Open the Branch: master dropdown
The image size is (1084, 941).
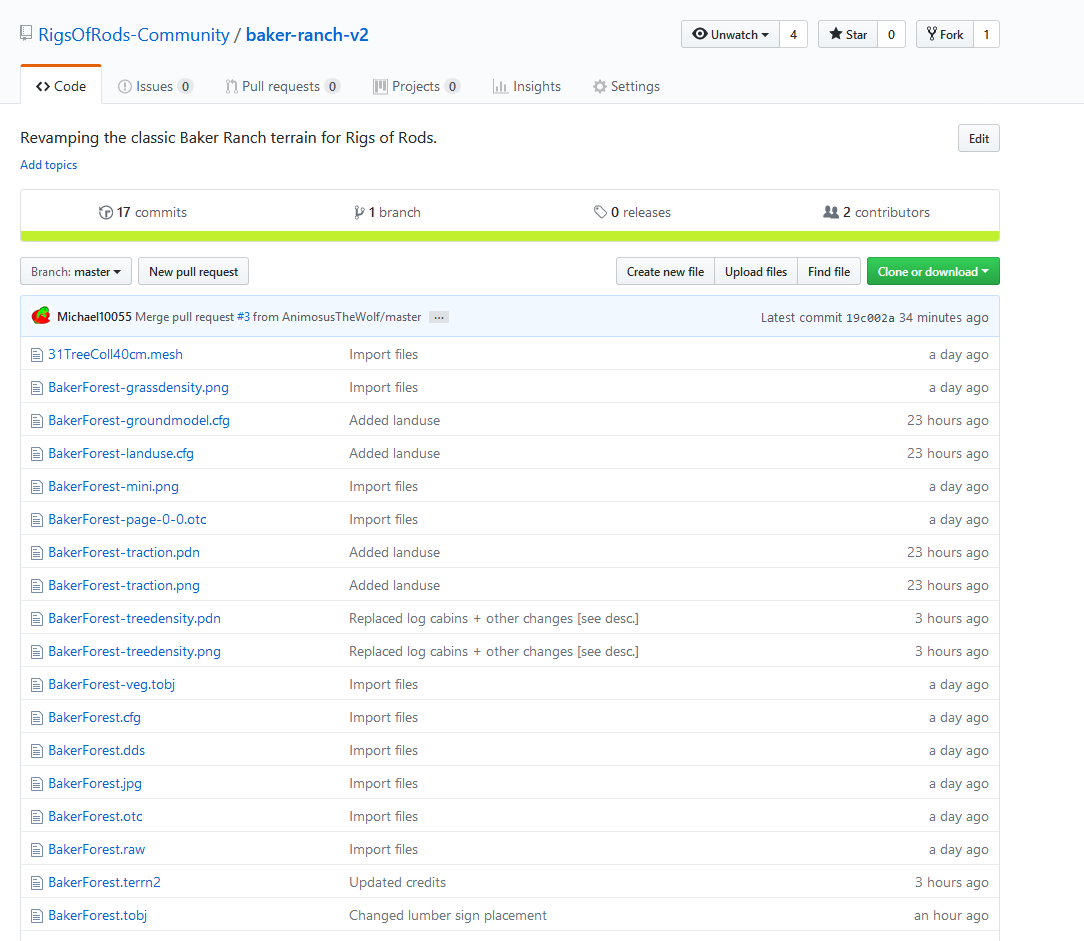click(76, 272)
